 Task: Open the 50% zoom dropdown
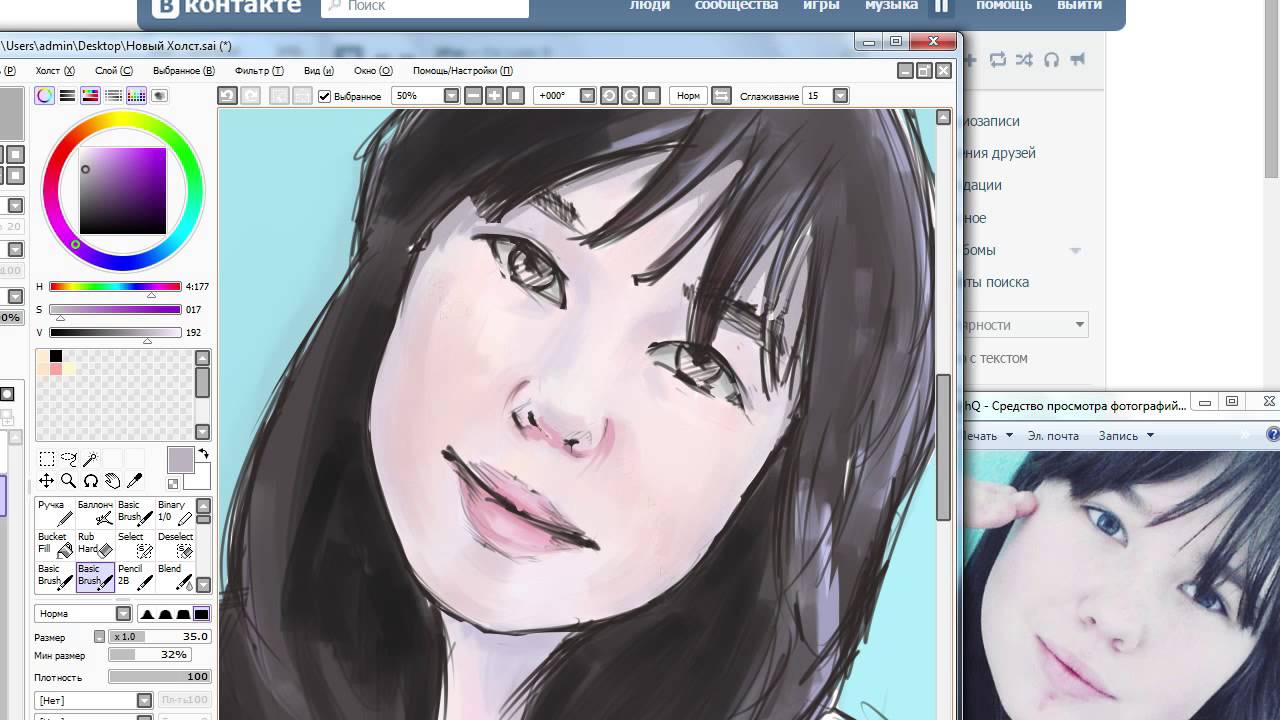click(451, 96)
